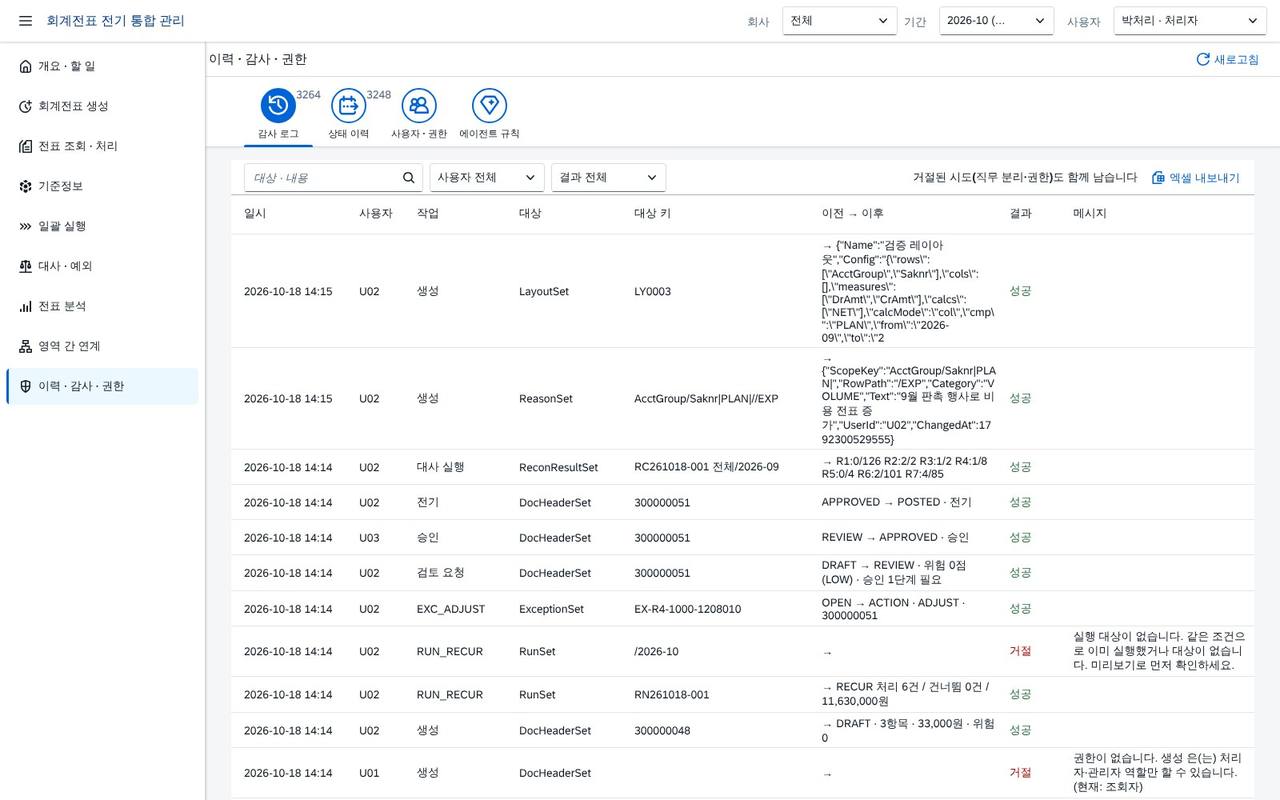Screen dimensions: 1280x800
Task: Click the 전표 조회 · 처리 document icon
Action: pyautogui.click(x=26, y=146)
